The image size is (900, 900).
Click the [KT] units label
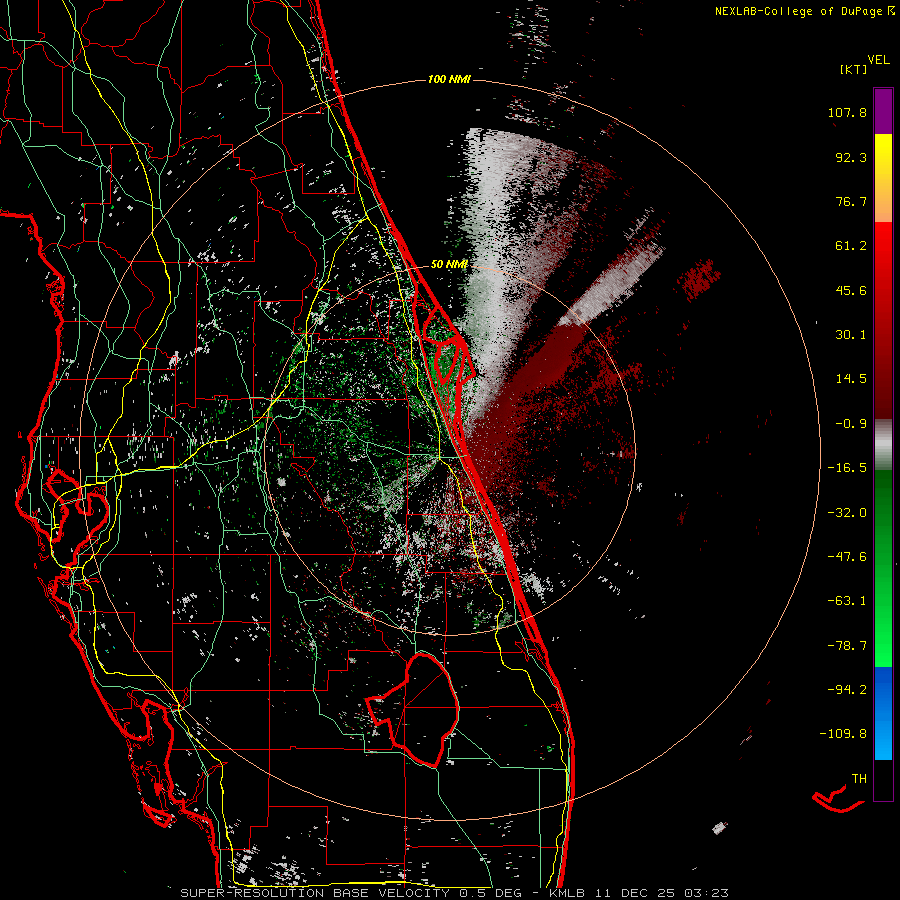click(x=853, y=69)
